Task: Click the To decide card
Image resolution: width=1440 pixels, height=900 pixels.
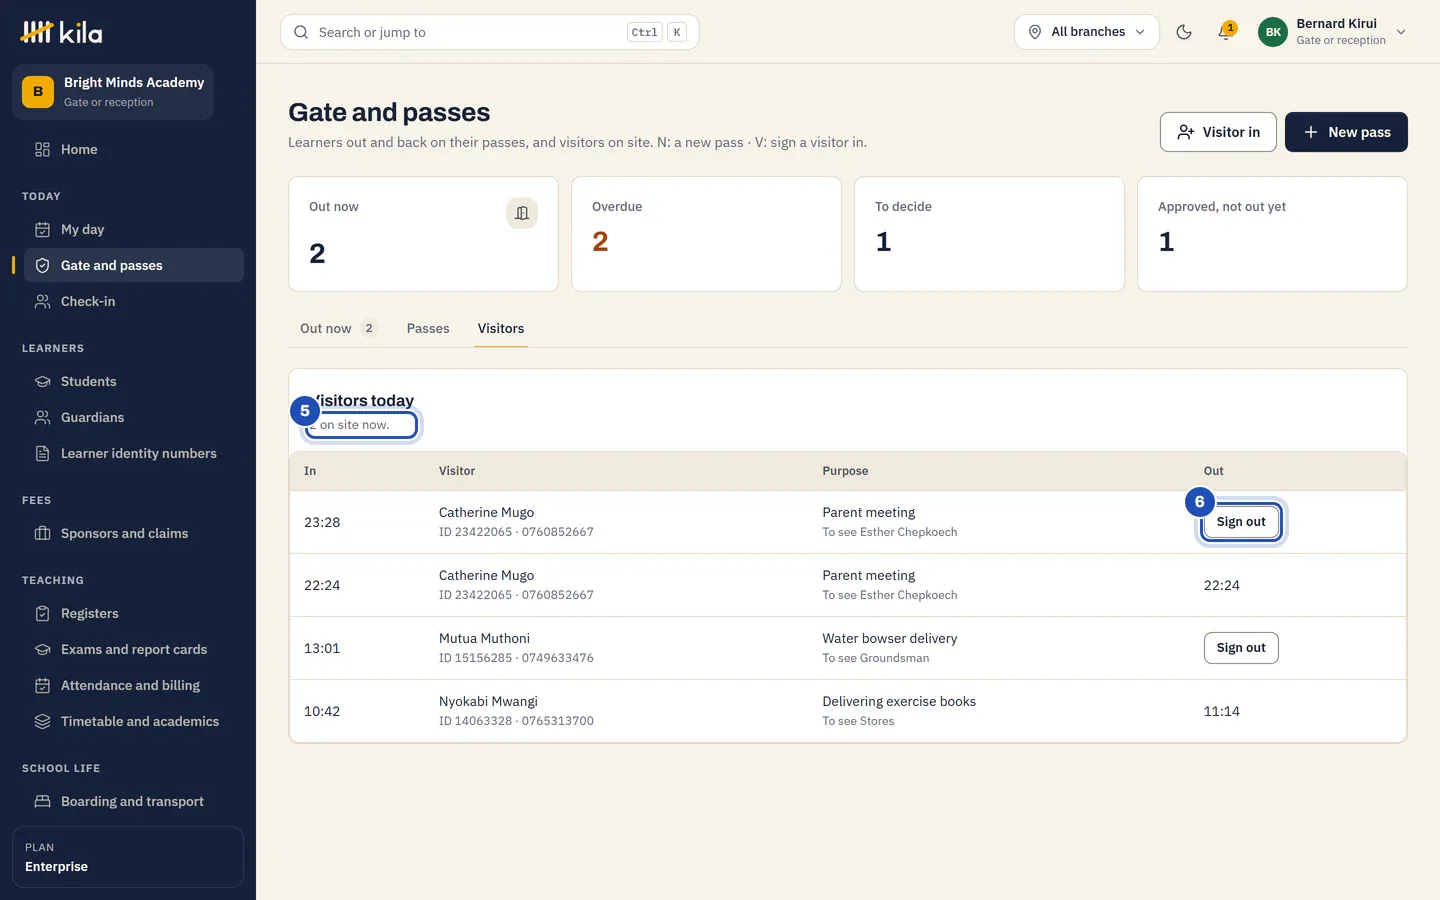Action: point(989,234)
